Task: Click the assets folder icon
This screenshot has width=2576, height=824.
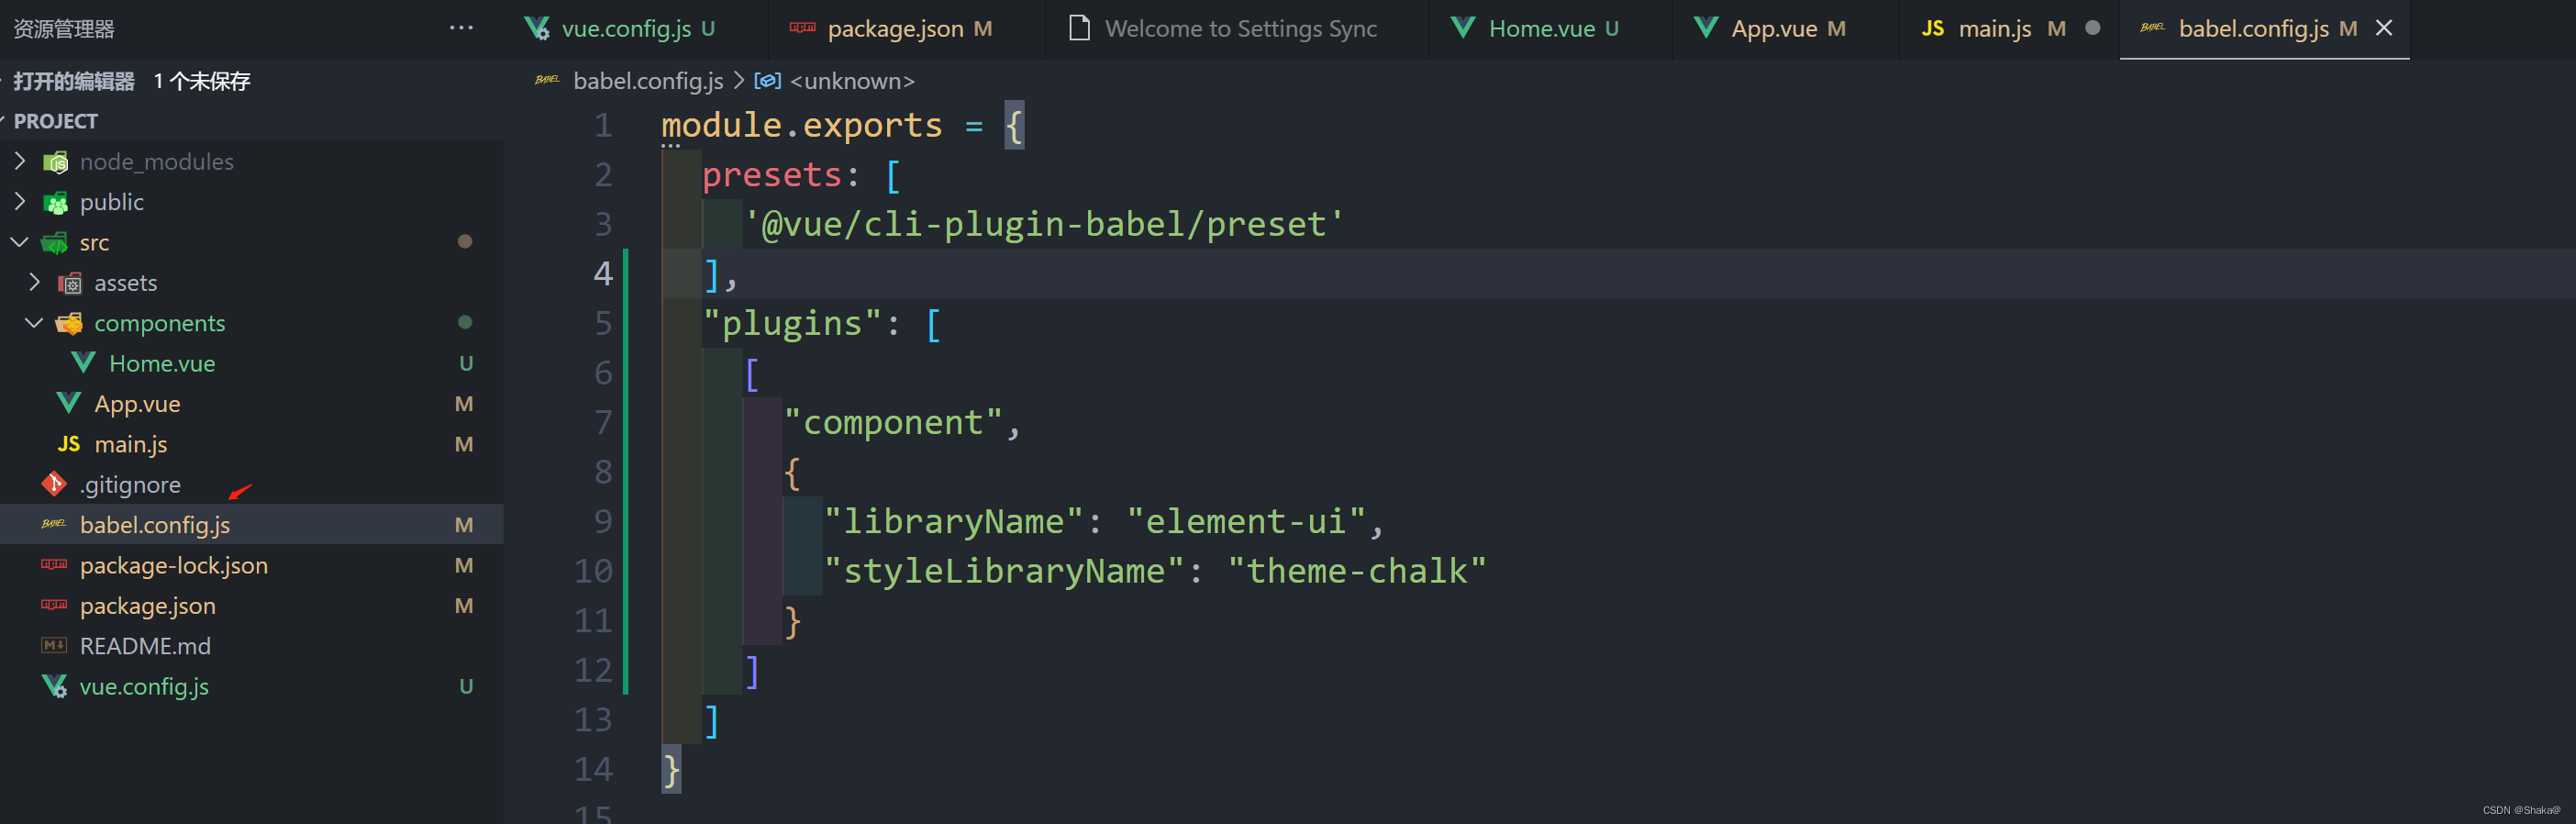Action: coord(70,283)
